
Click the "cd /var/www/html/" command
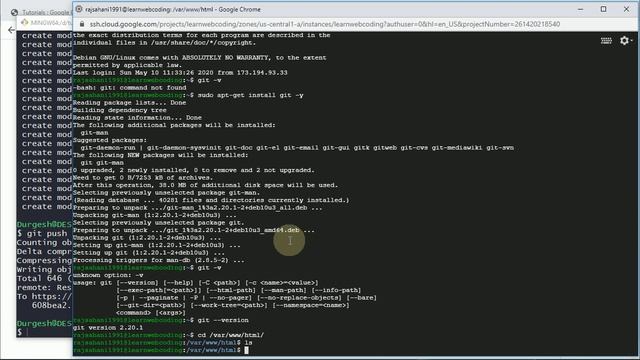pyautogui.click(x=231, y=335)
